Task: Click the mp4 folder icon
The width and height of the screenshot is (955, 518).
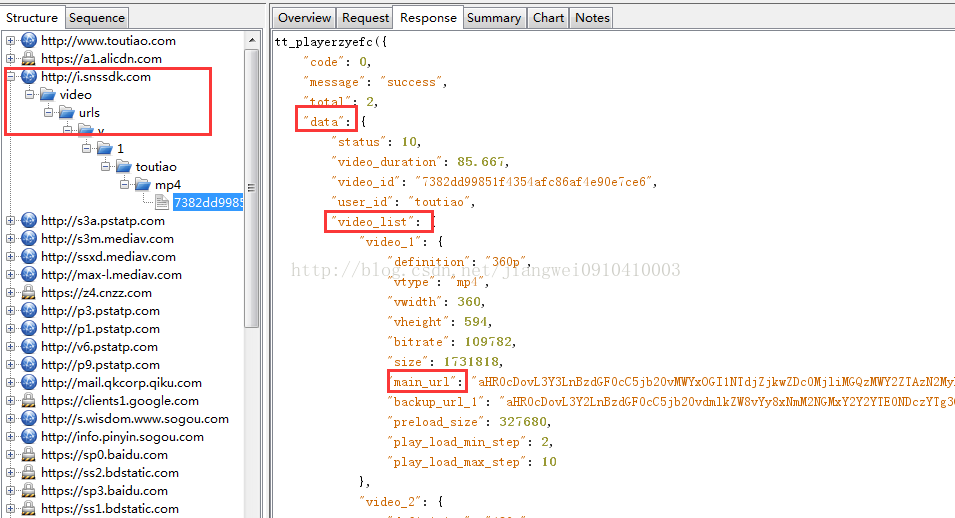Action: point(143,185)
